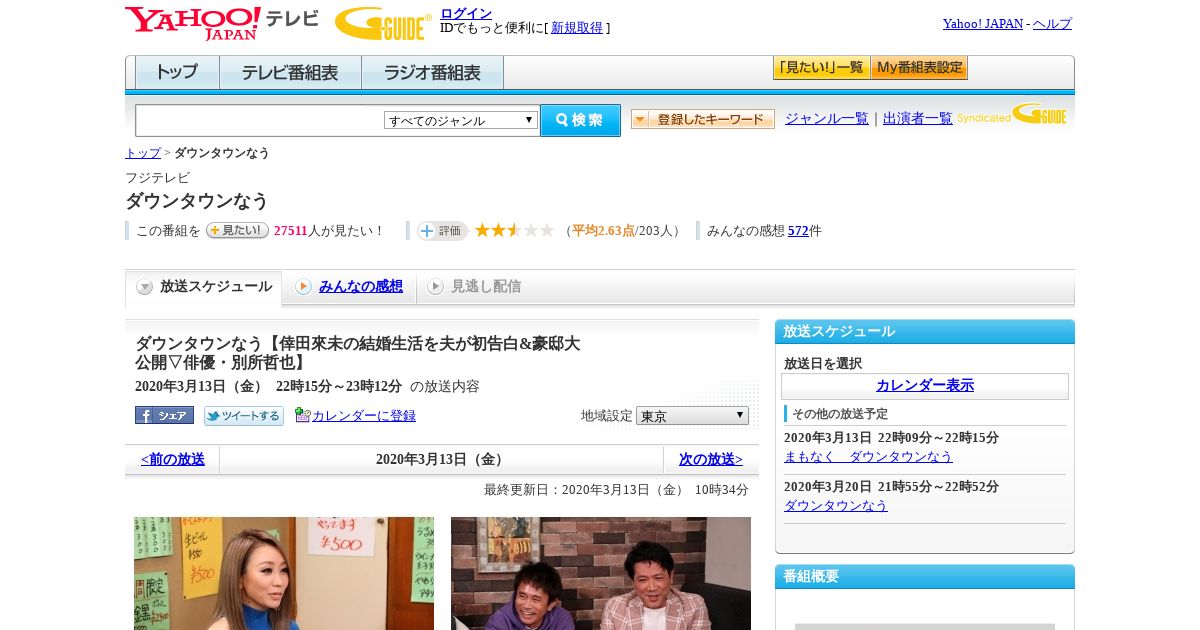Screen dimensions: 1200x630
Task: Click the star rating display
Action: (x=514, y=230)
